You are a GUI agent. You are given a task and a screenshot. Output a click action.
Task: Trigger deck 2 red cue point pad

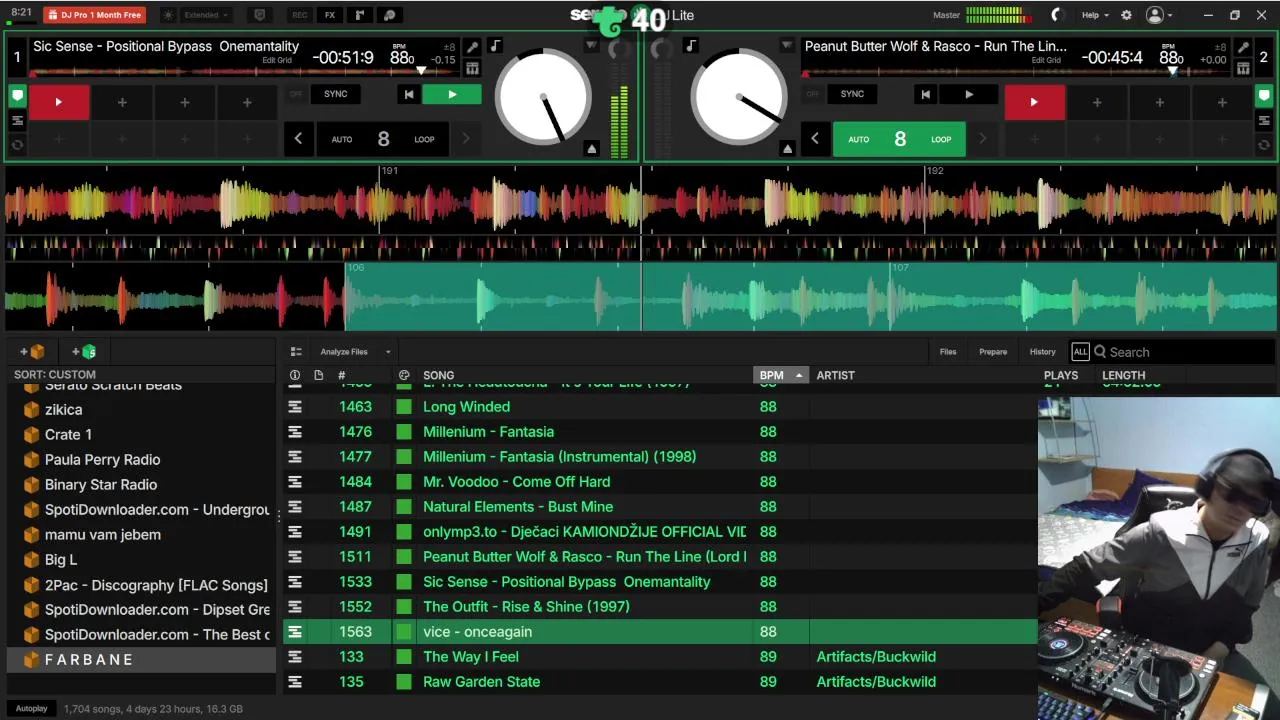(1034, 102)
